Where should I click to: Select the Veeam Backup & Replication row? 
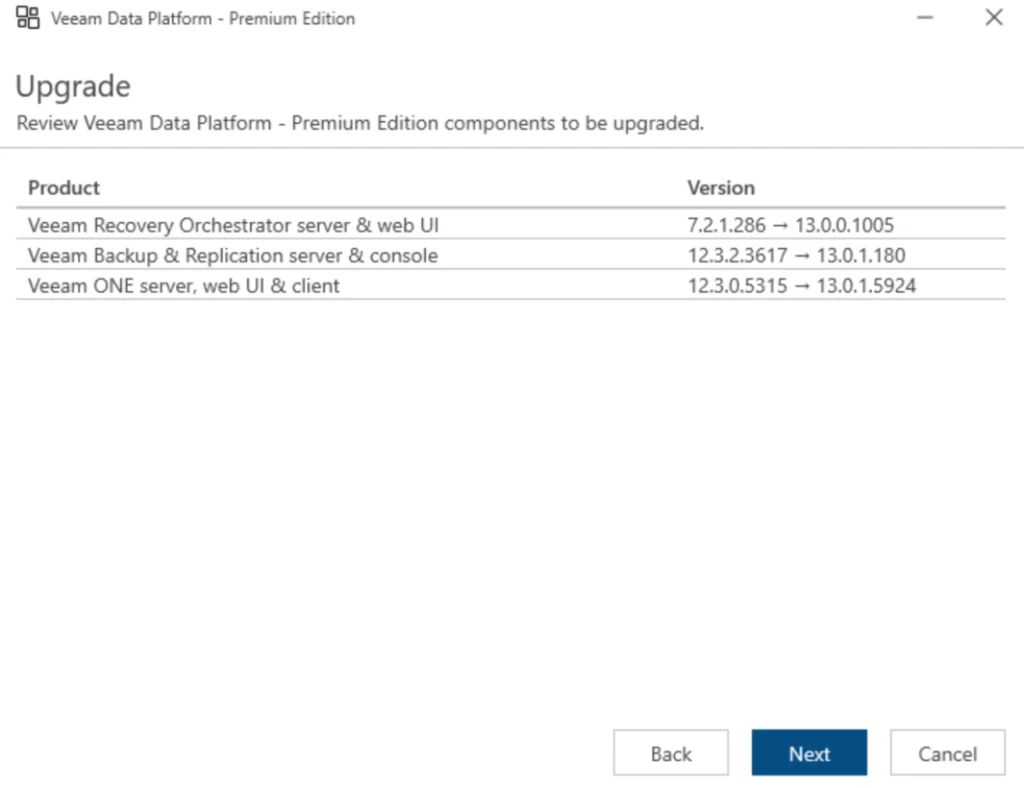(233, 255)
